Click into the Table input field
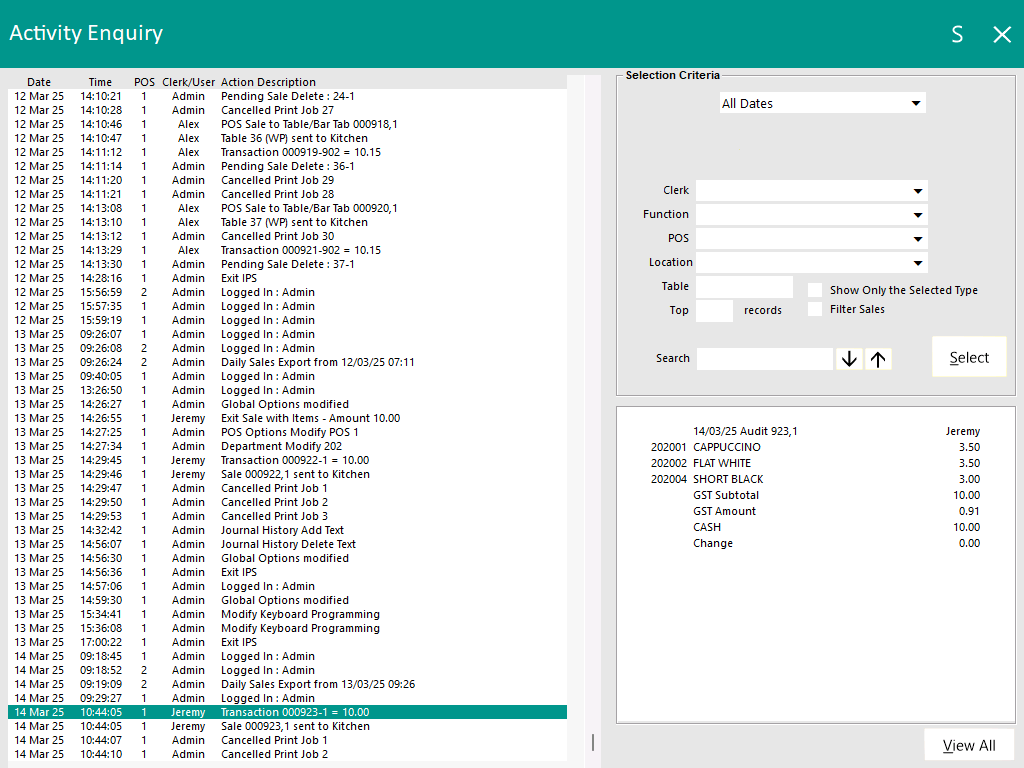The image size is (1024, 768). click(x=744, y=287)
